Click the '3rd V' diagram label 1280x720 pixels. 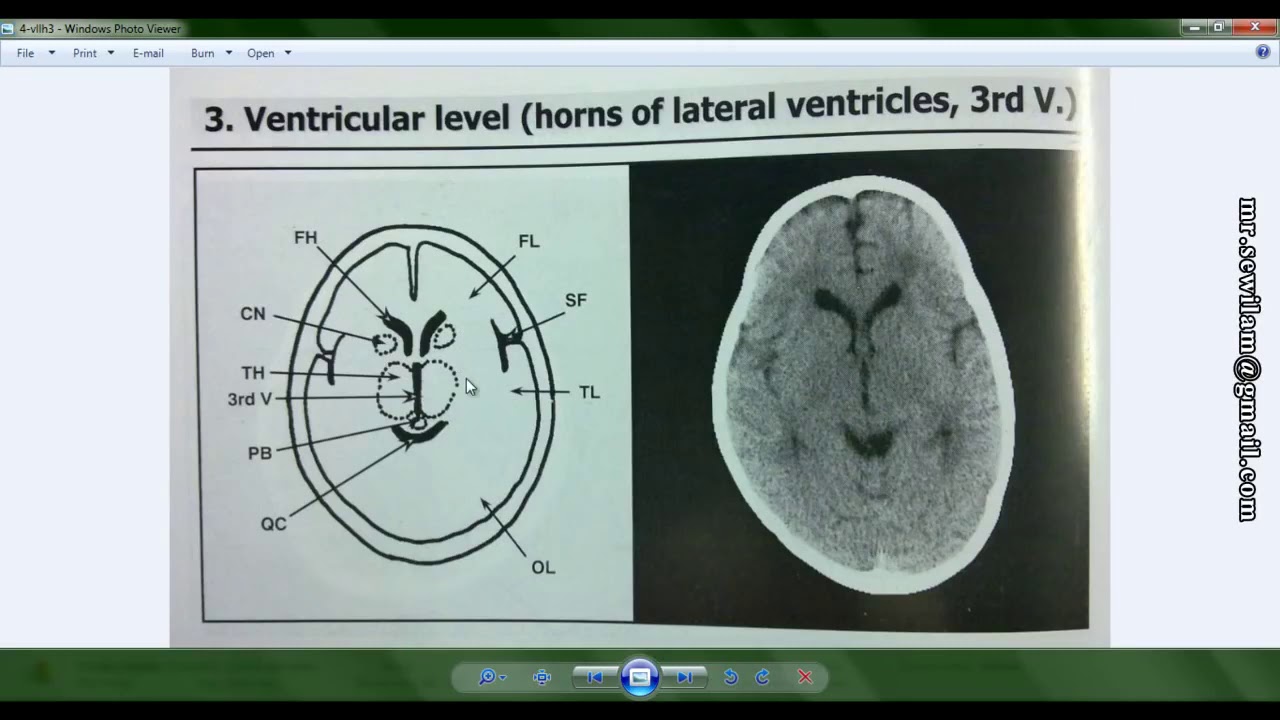[249, 399]
